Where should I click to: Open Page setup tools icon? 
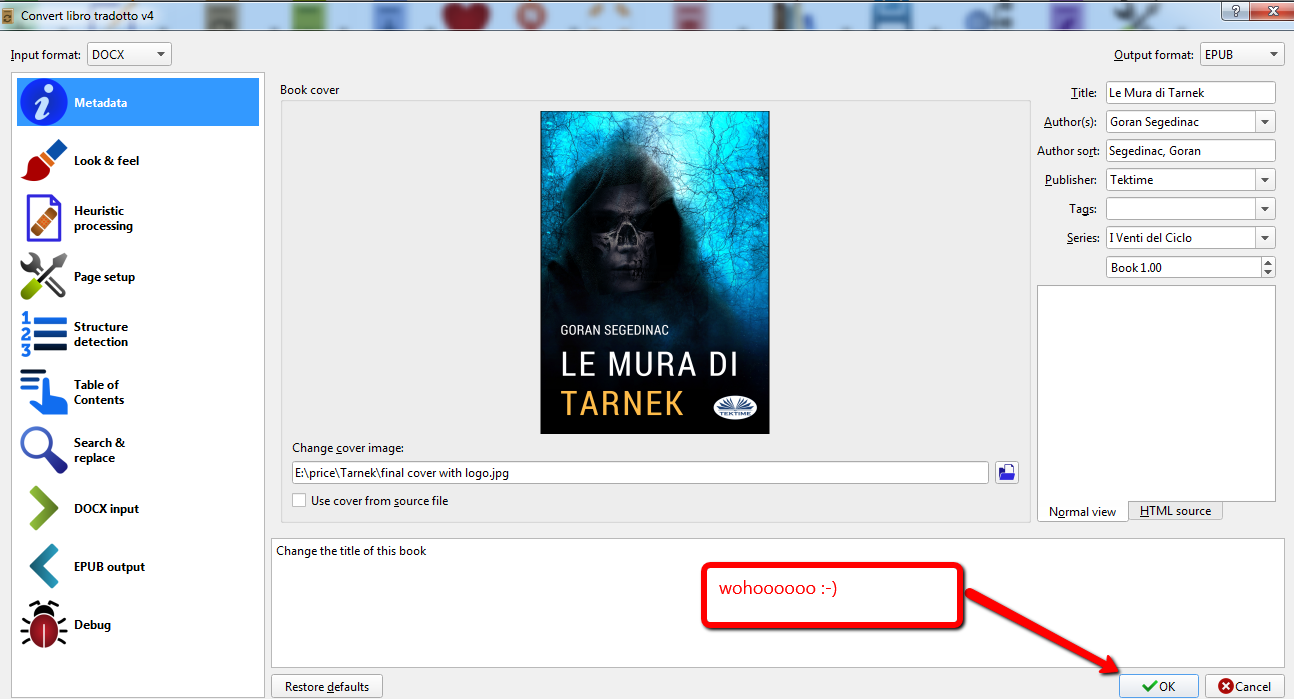tap(43, 276)
